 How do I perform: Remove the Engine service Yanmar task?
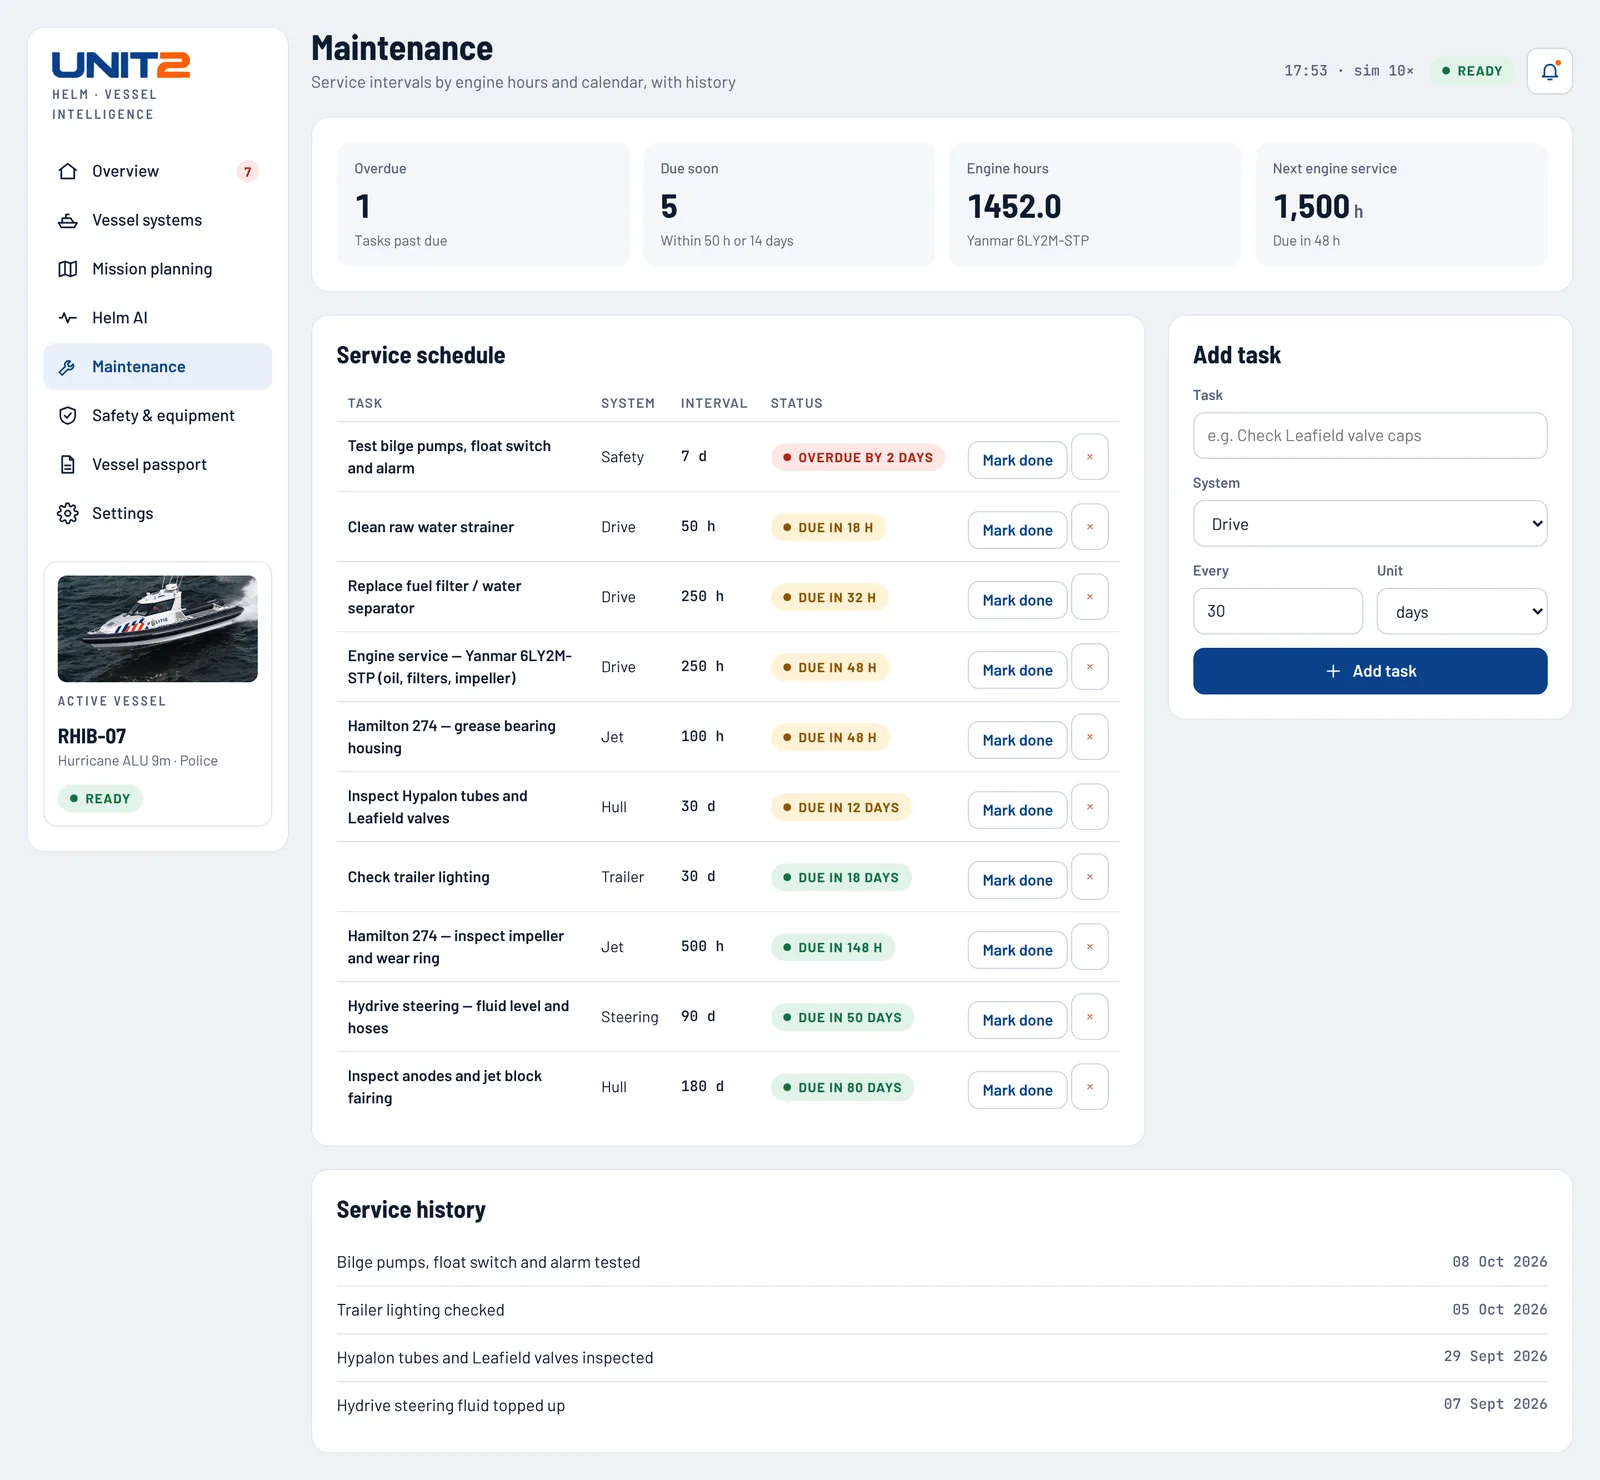1089,667
